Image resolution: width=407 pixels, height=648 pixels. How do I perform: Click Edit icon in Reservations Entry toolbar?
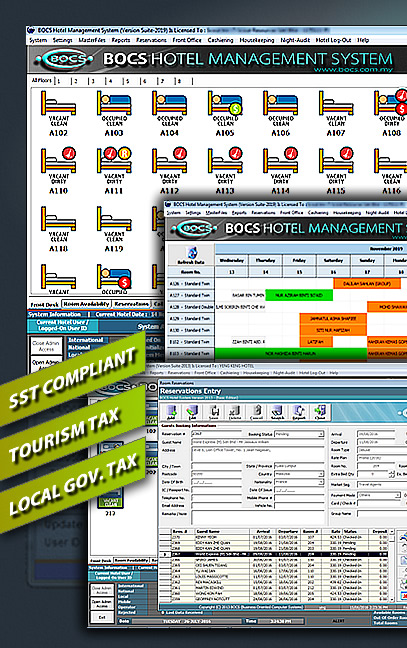coord(192,412)
